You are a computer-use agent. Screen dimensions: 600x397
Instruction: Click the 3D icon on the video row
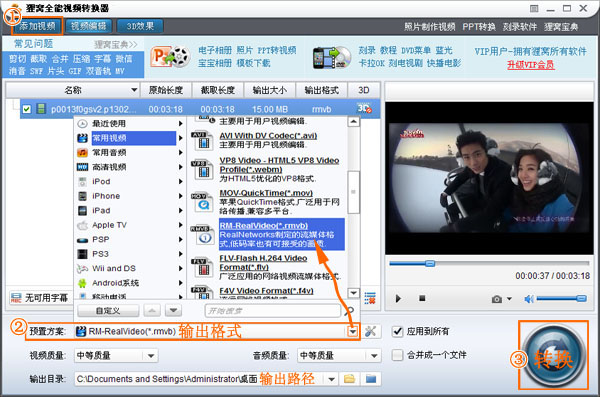pos(364,109)
